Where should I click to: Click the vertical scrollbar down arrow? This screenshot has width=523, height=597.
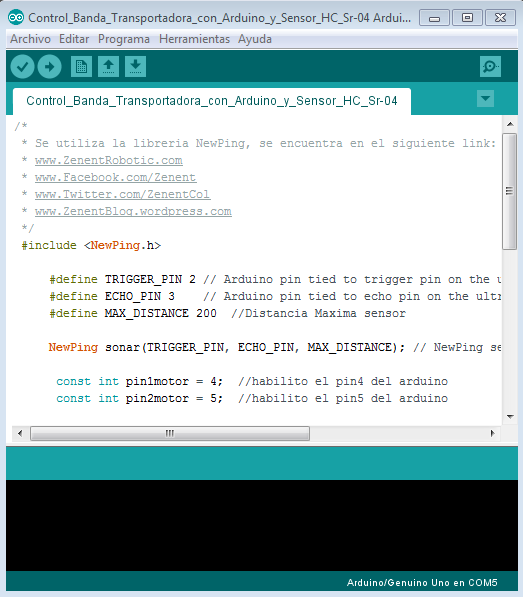click(x=510, y=417)
